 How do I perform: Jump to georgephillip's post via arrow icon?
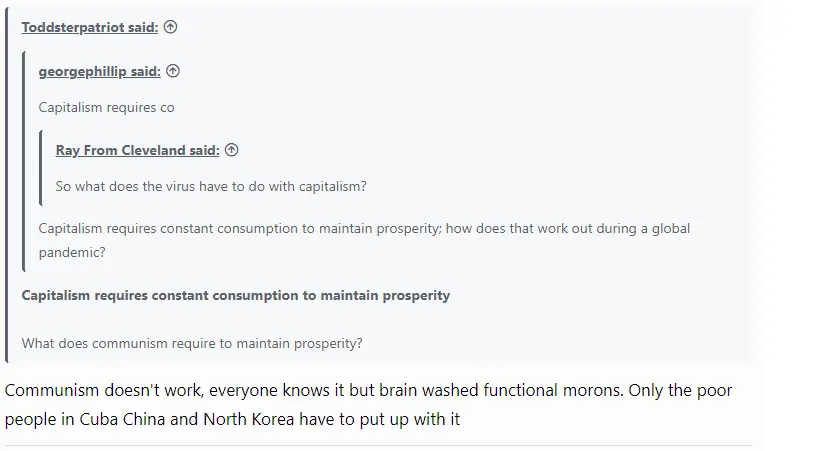(173, 71)
